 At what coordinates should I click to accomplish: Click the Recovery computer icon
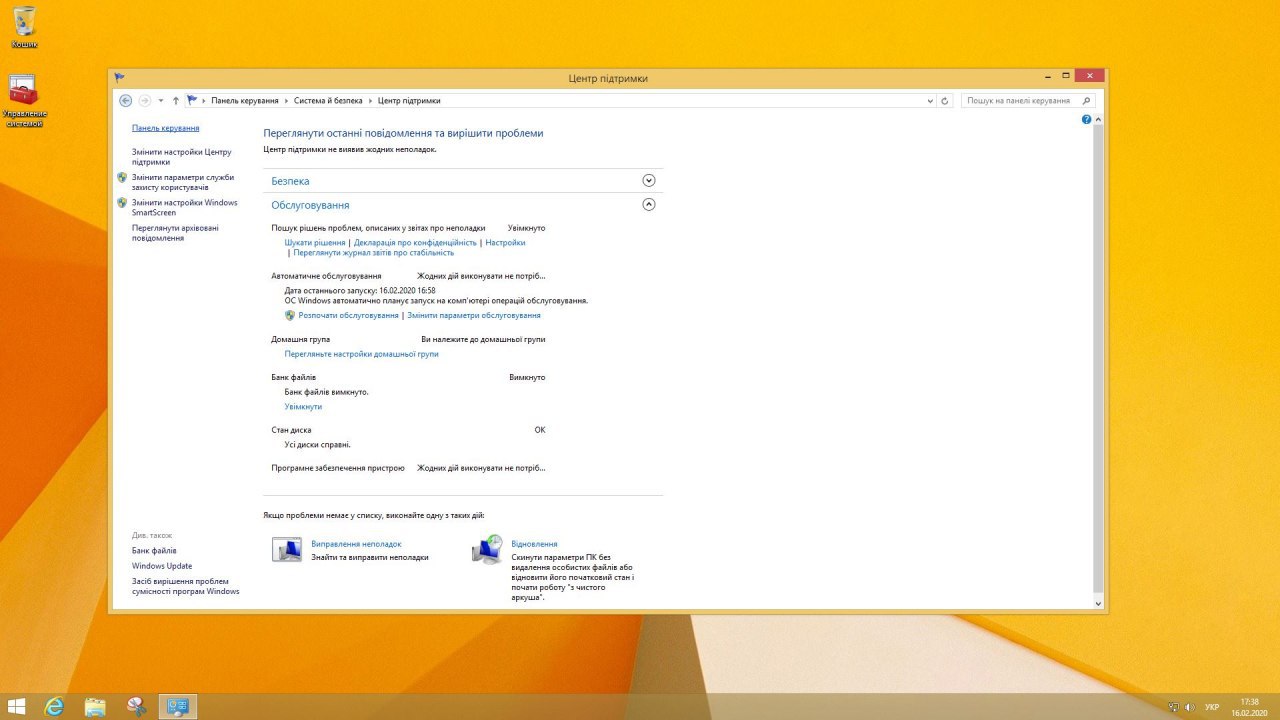(x=488, y=549)
